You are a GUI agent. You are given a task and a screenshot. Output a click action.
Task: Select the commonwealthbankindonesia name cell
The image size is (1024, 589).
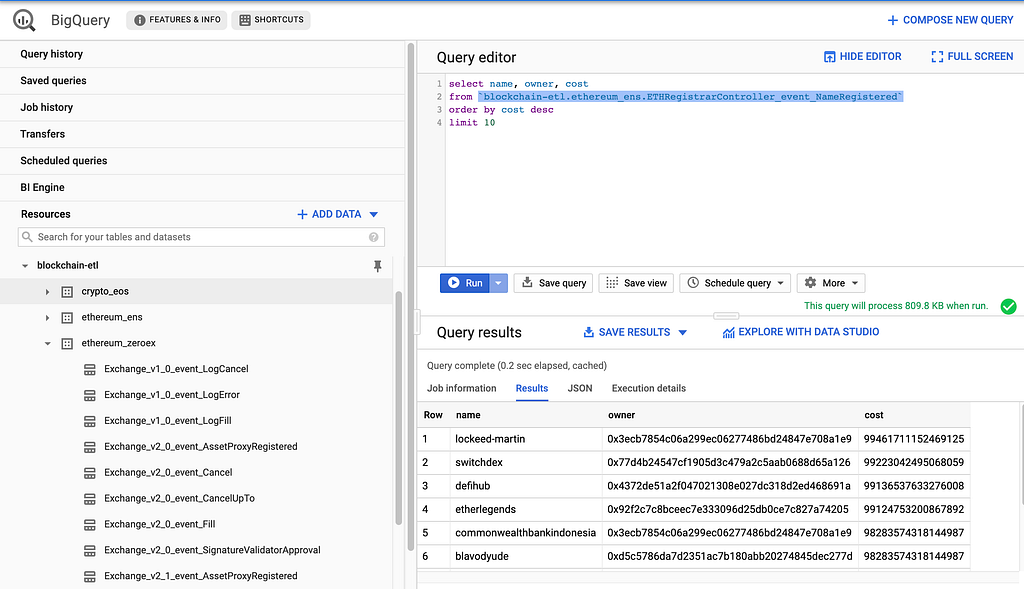click(x=526, y=533)
